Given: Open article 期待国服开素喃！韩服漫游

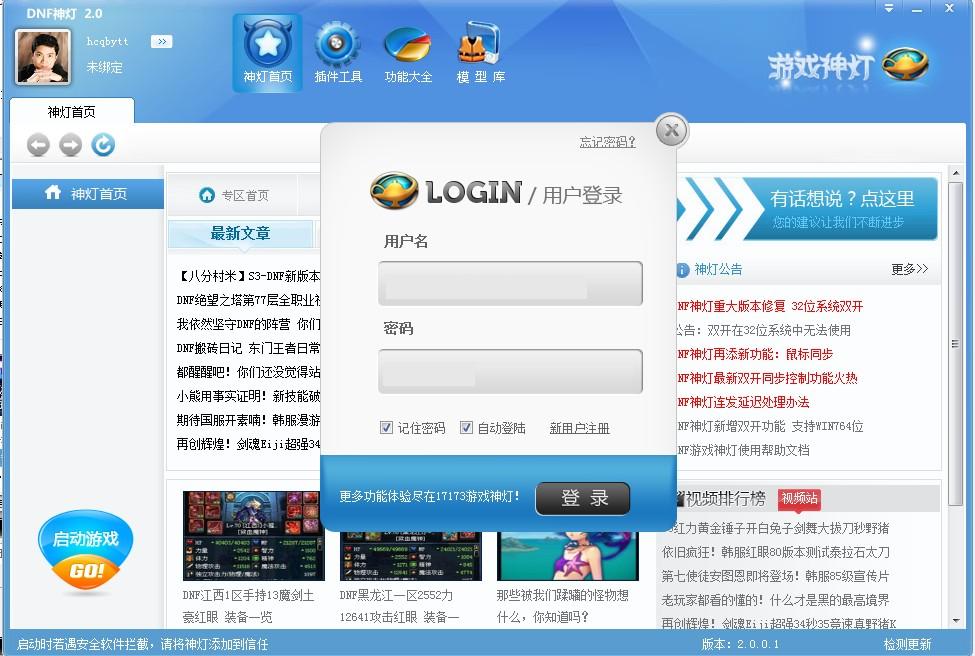Looking at the screenshot, I should [248, 420].
